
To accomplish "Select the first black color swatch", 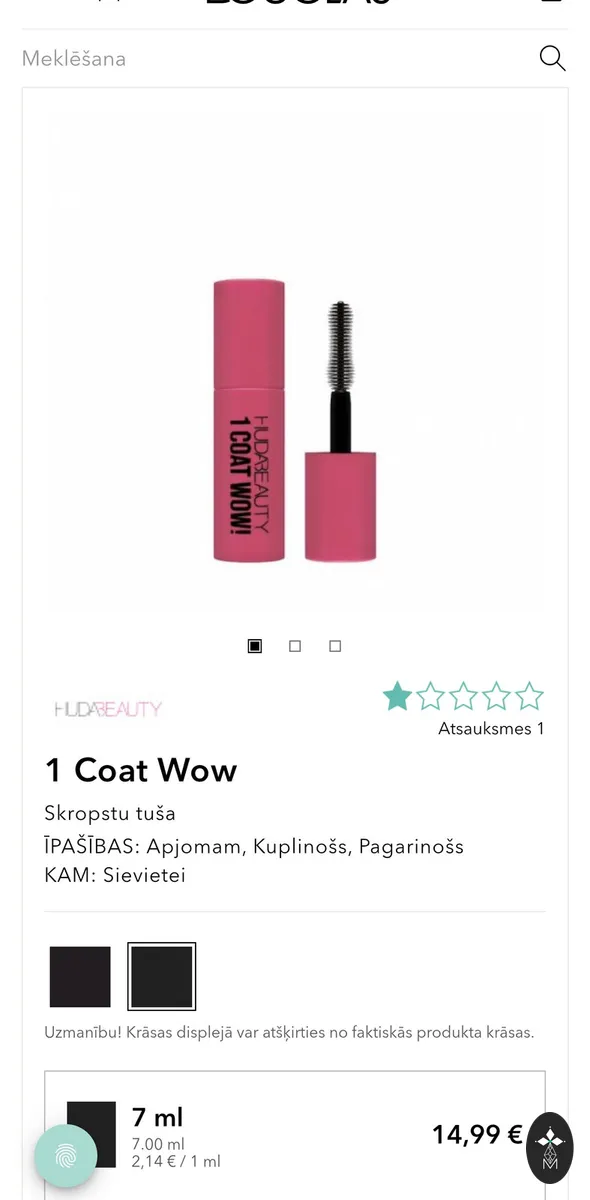I will [80, 977].
